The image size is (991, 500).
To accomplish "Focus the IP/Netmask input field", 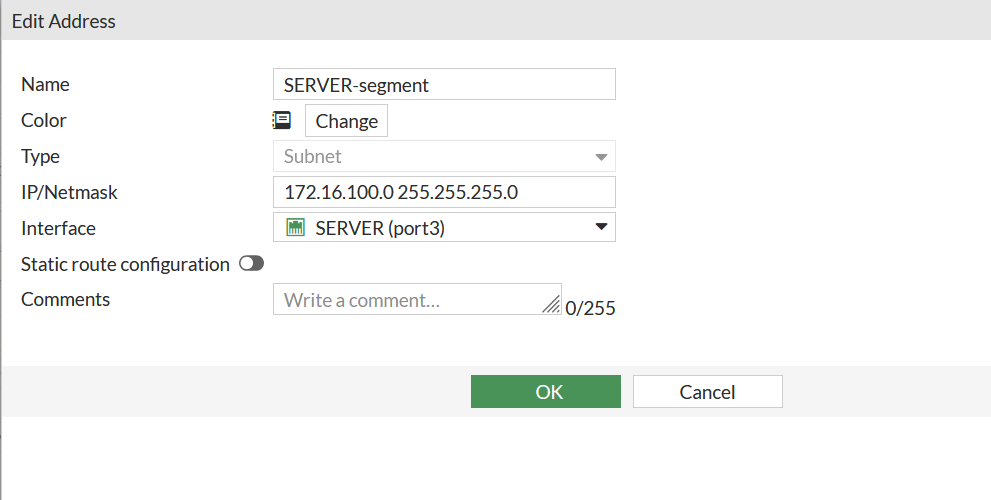I will [x=443, y=192].
